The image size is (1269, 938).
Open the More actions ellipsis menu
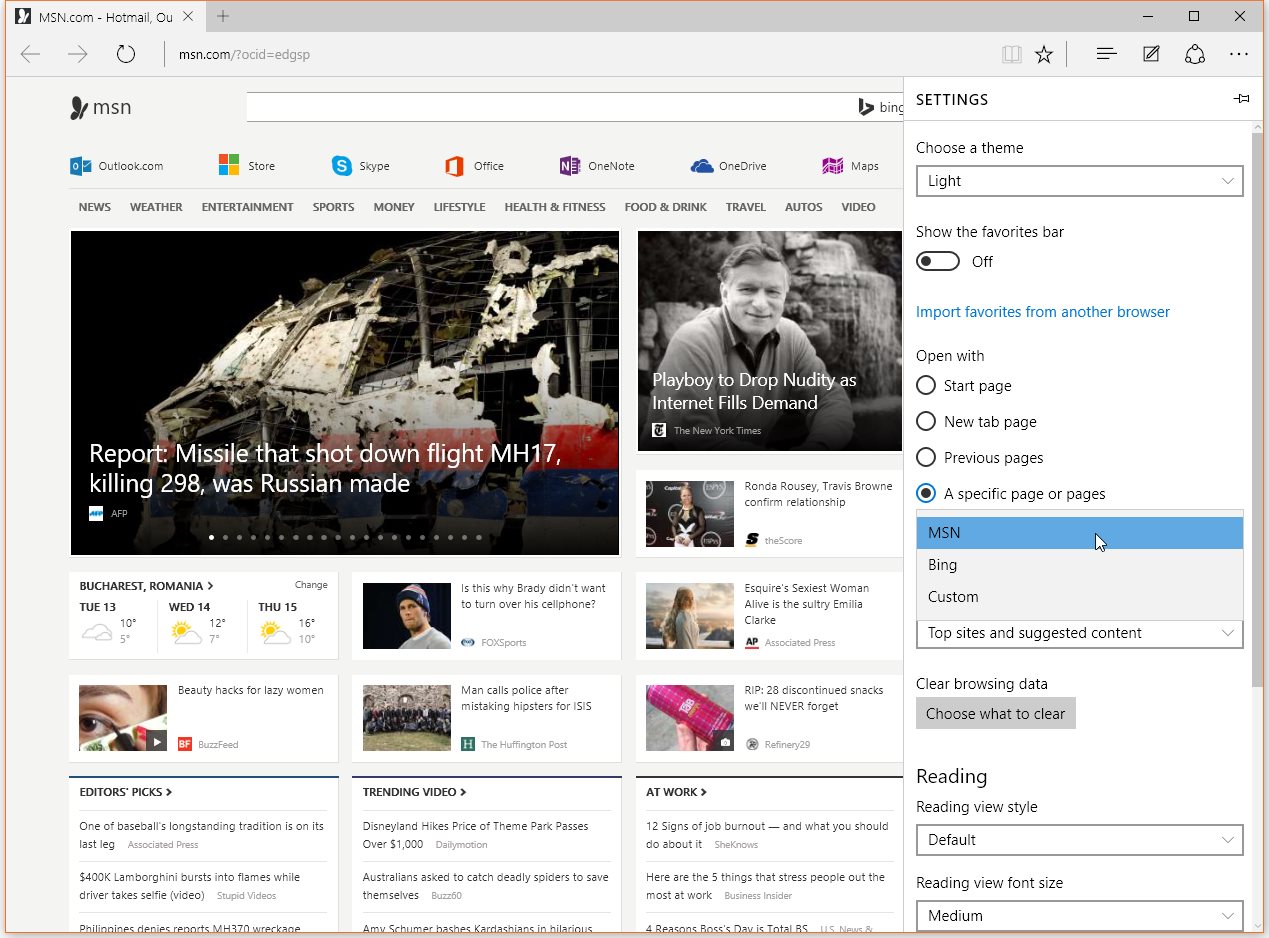1239,54
